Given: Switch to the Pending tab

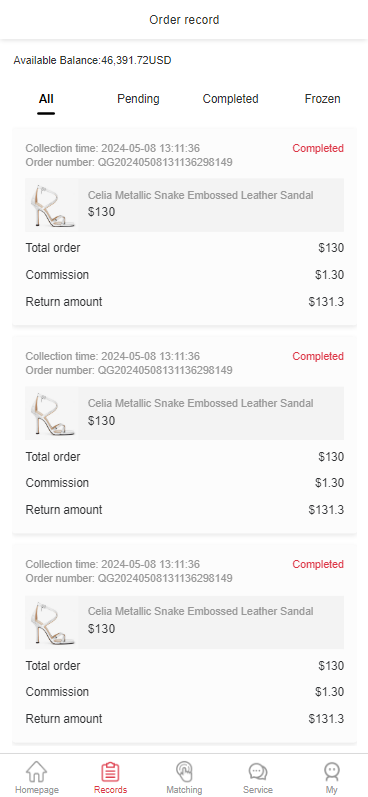Looking at the screenshot, I should pyautogui.click(x=138, y=99).
